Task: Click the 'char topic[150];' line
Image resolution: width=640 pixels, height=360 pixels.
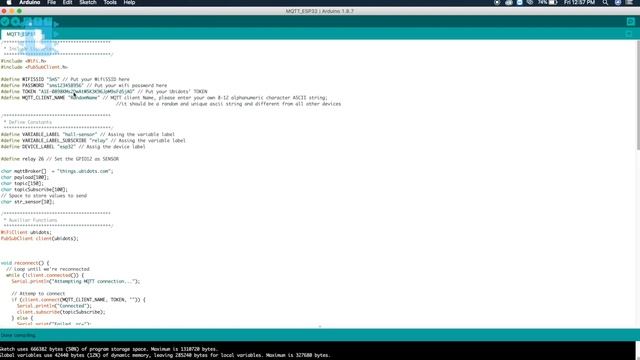Action: [x=22, y=183]
